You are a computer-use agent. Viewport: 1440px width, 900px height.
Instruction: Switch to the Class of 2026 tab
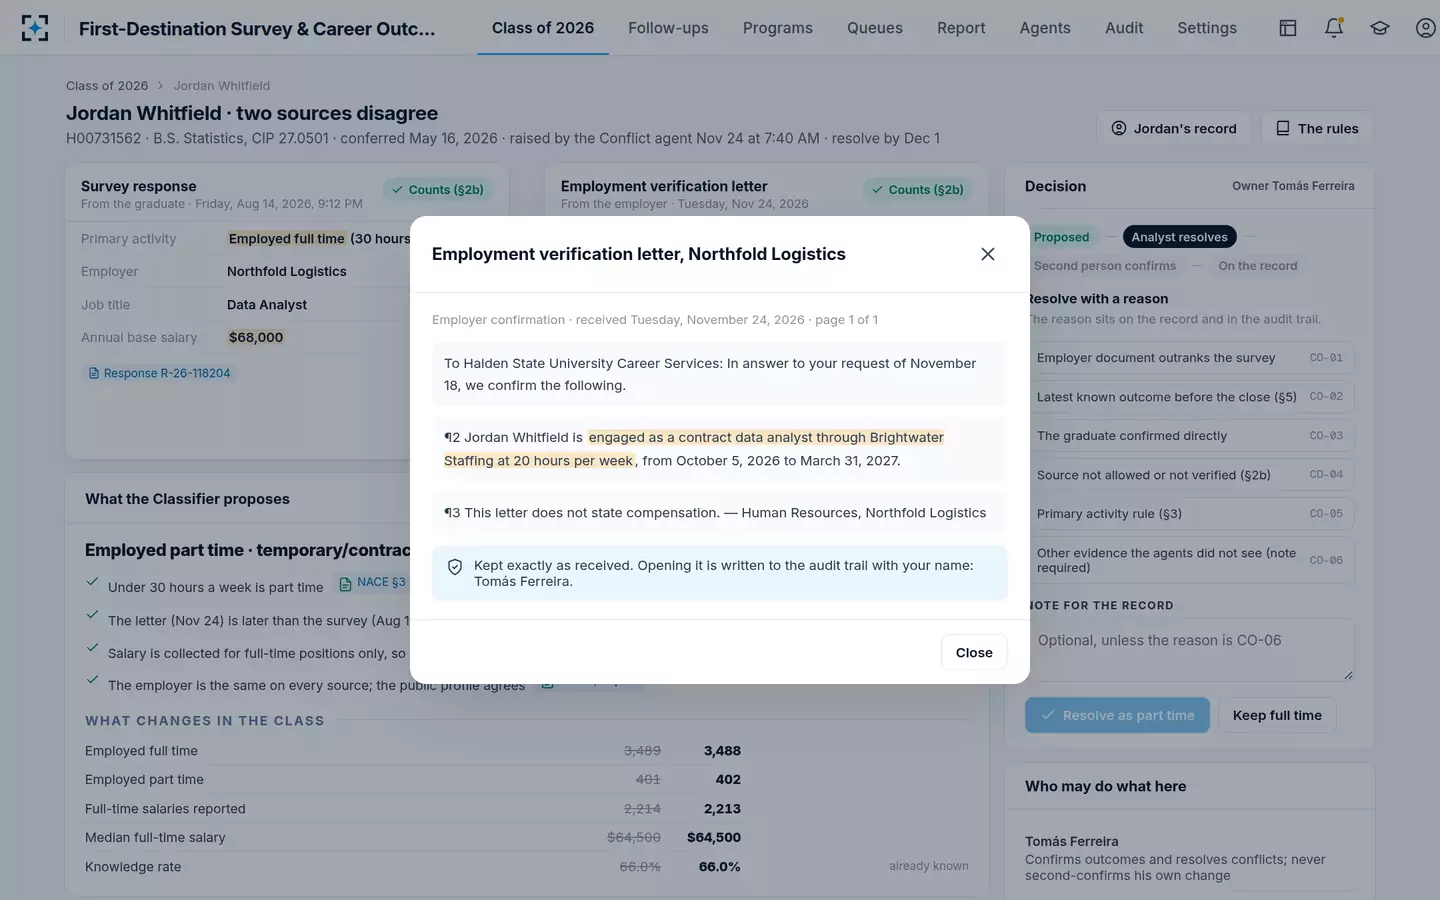543,28
